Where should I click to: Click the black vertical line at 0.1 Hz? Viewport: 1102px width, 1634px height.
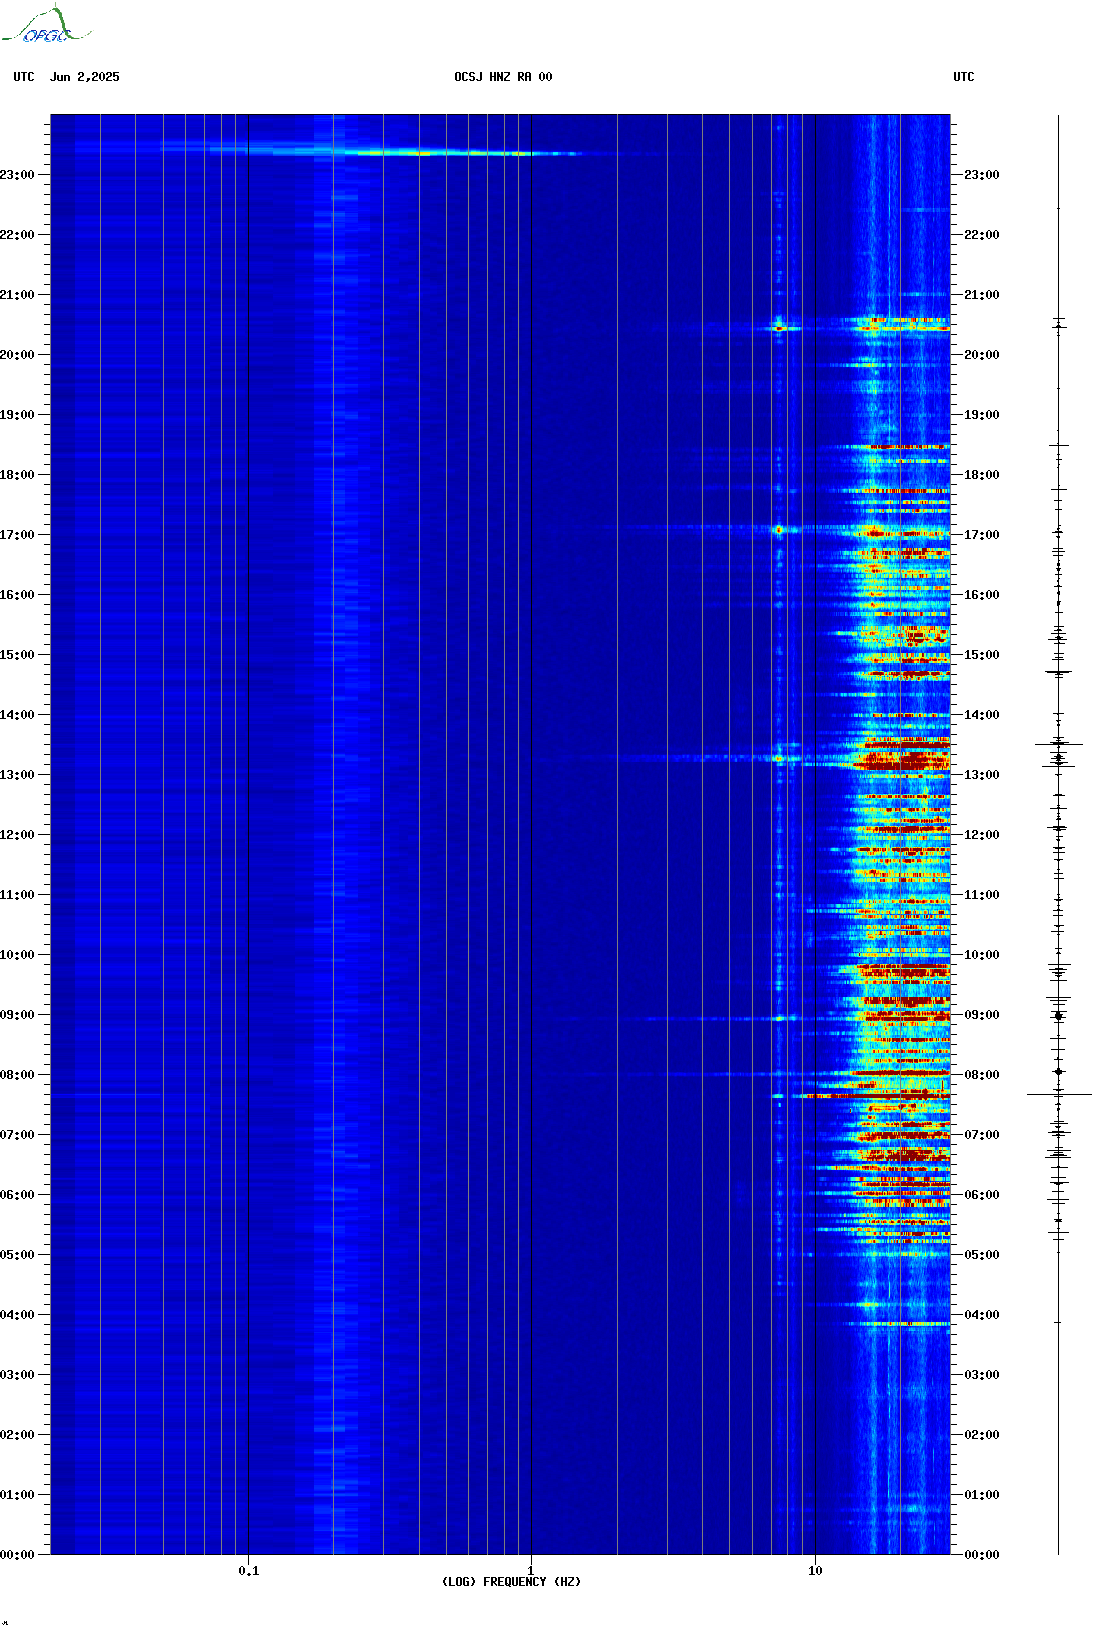249,835
